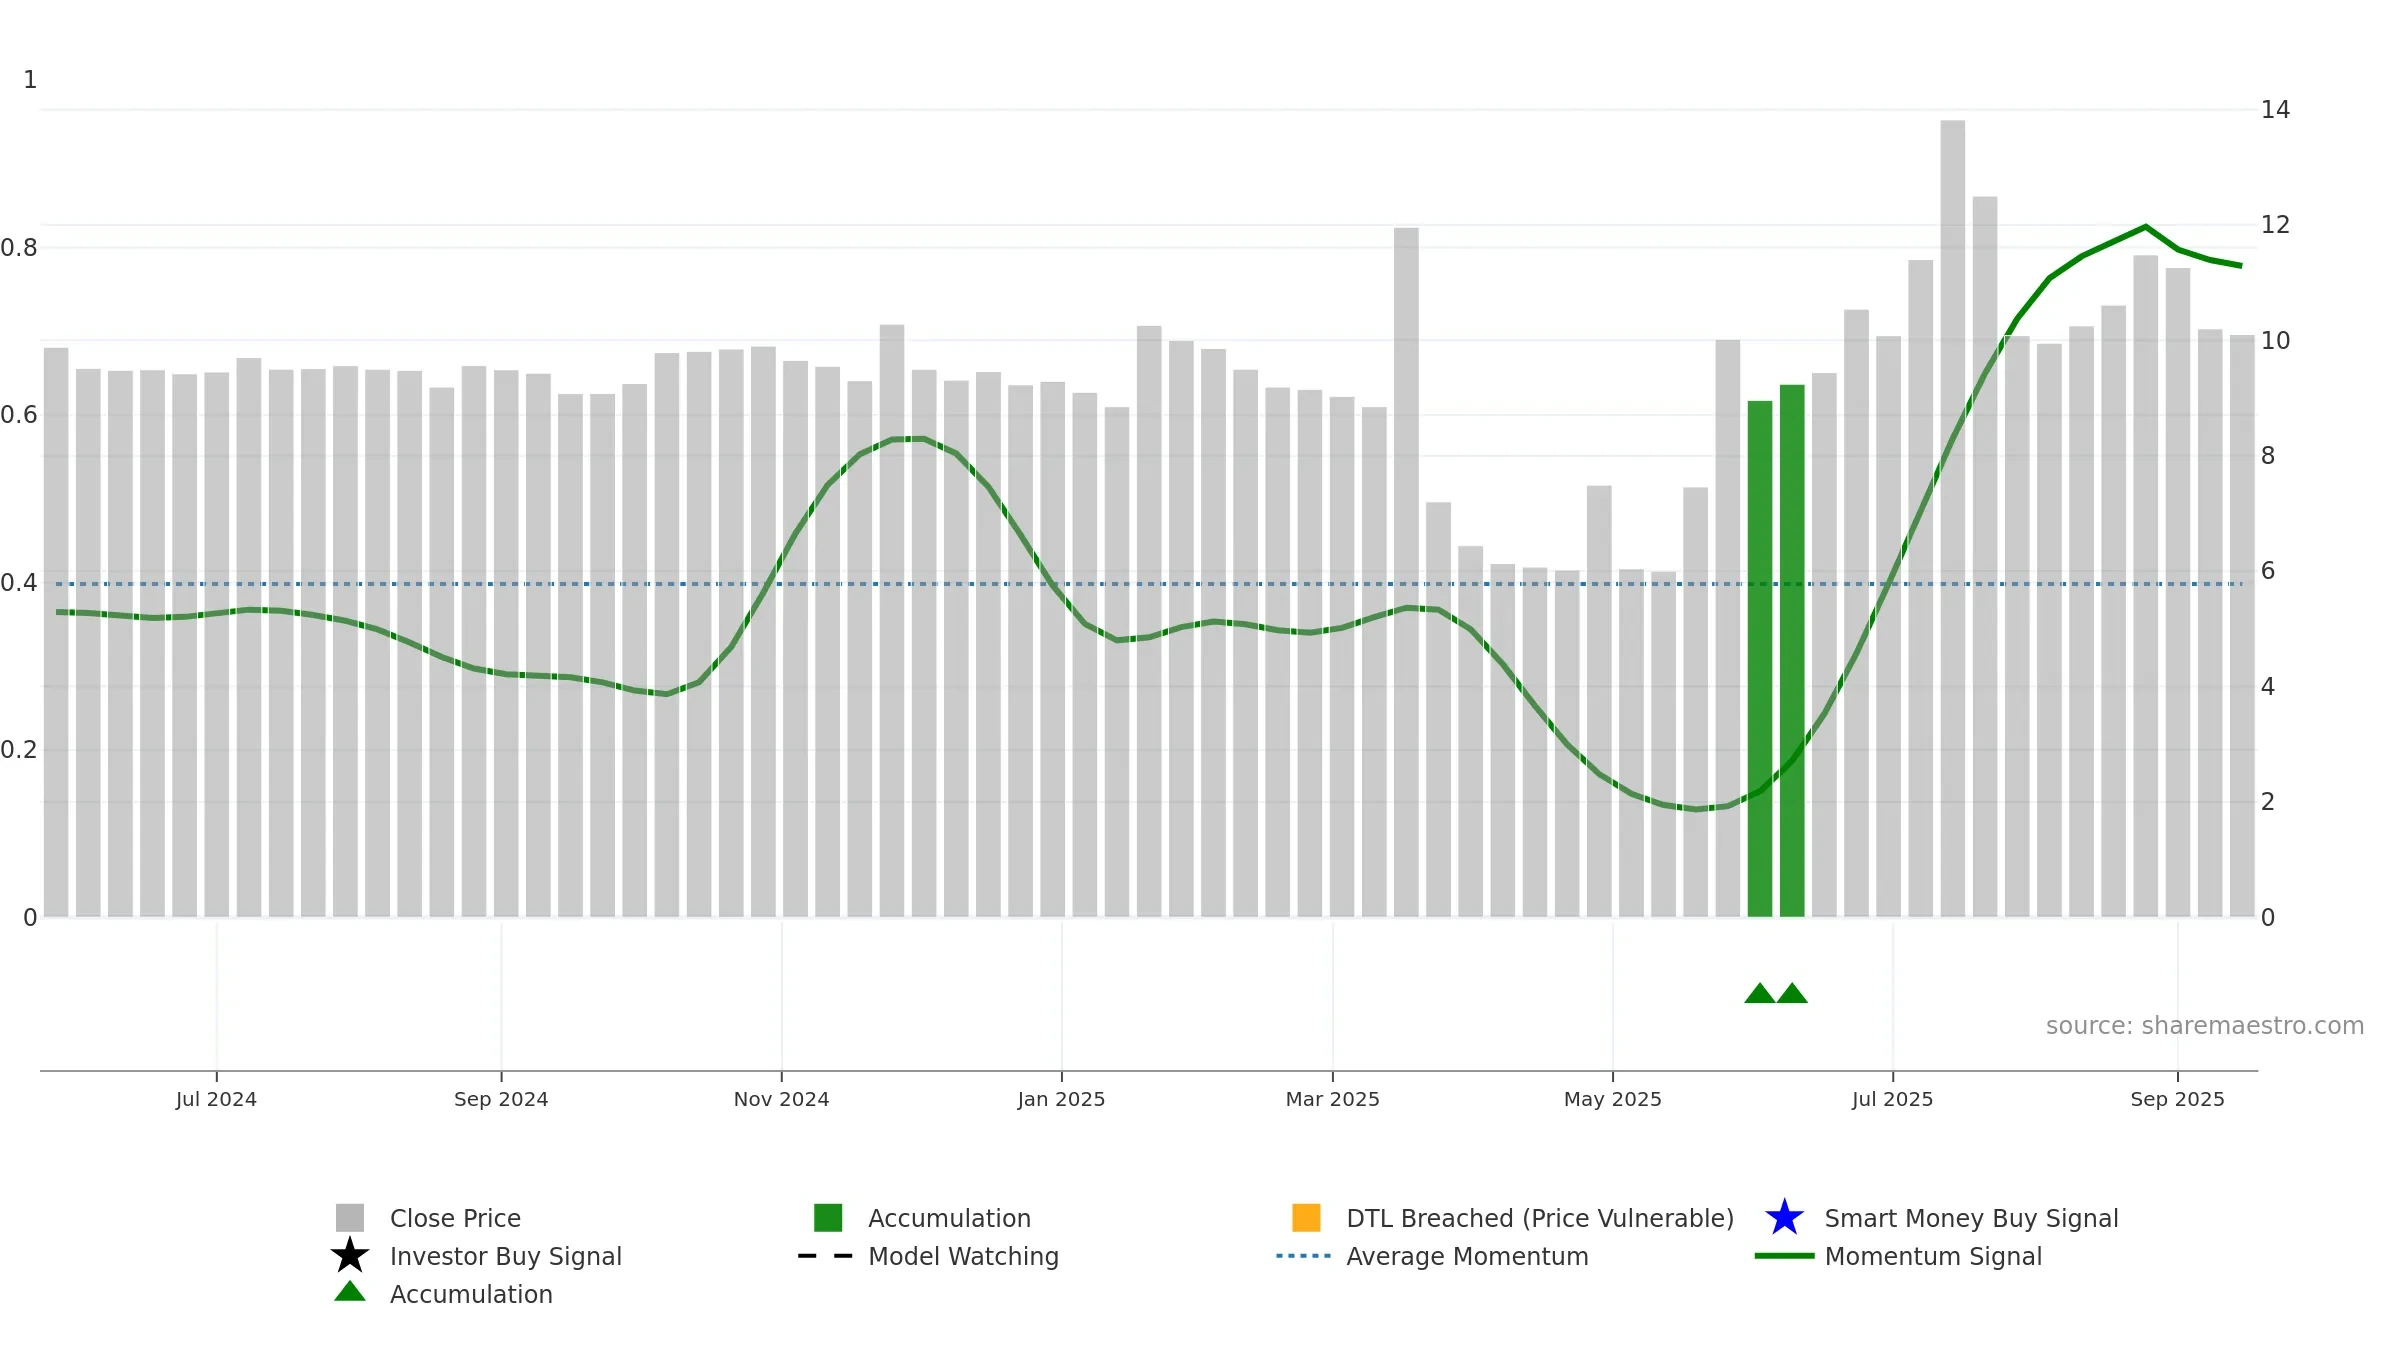This screenshot has width=2400, height=1350.
Task: Click the tallest gray price bar
Action: point(1953,518)
